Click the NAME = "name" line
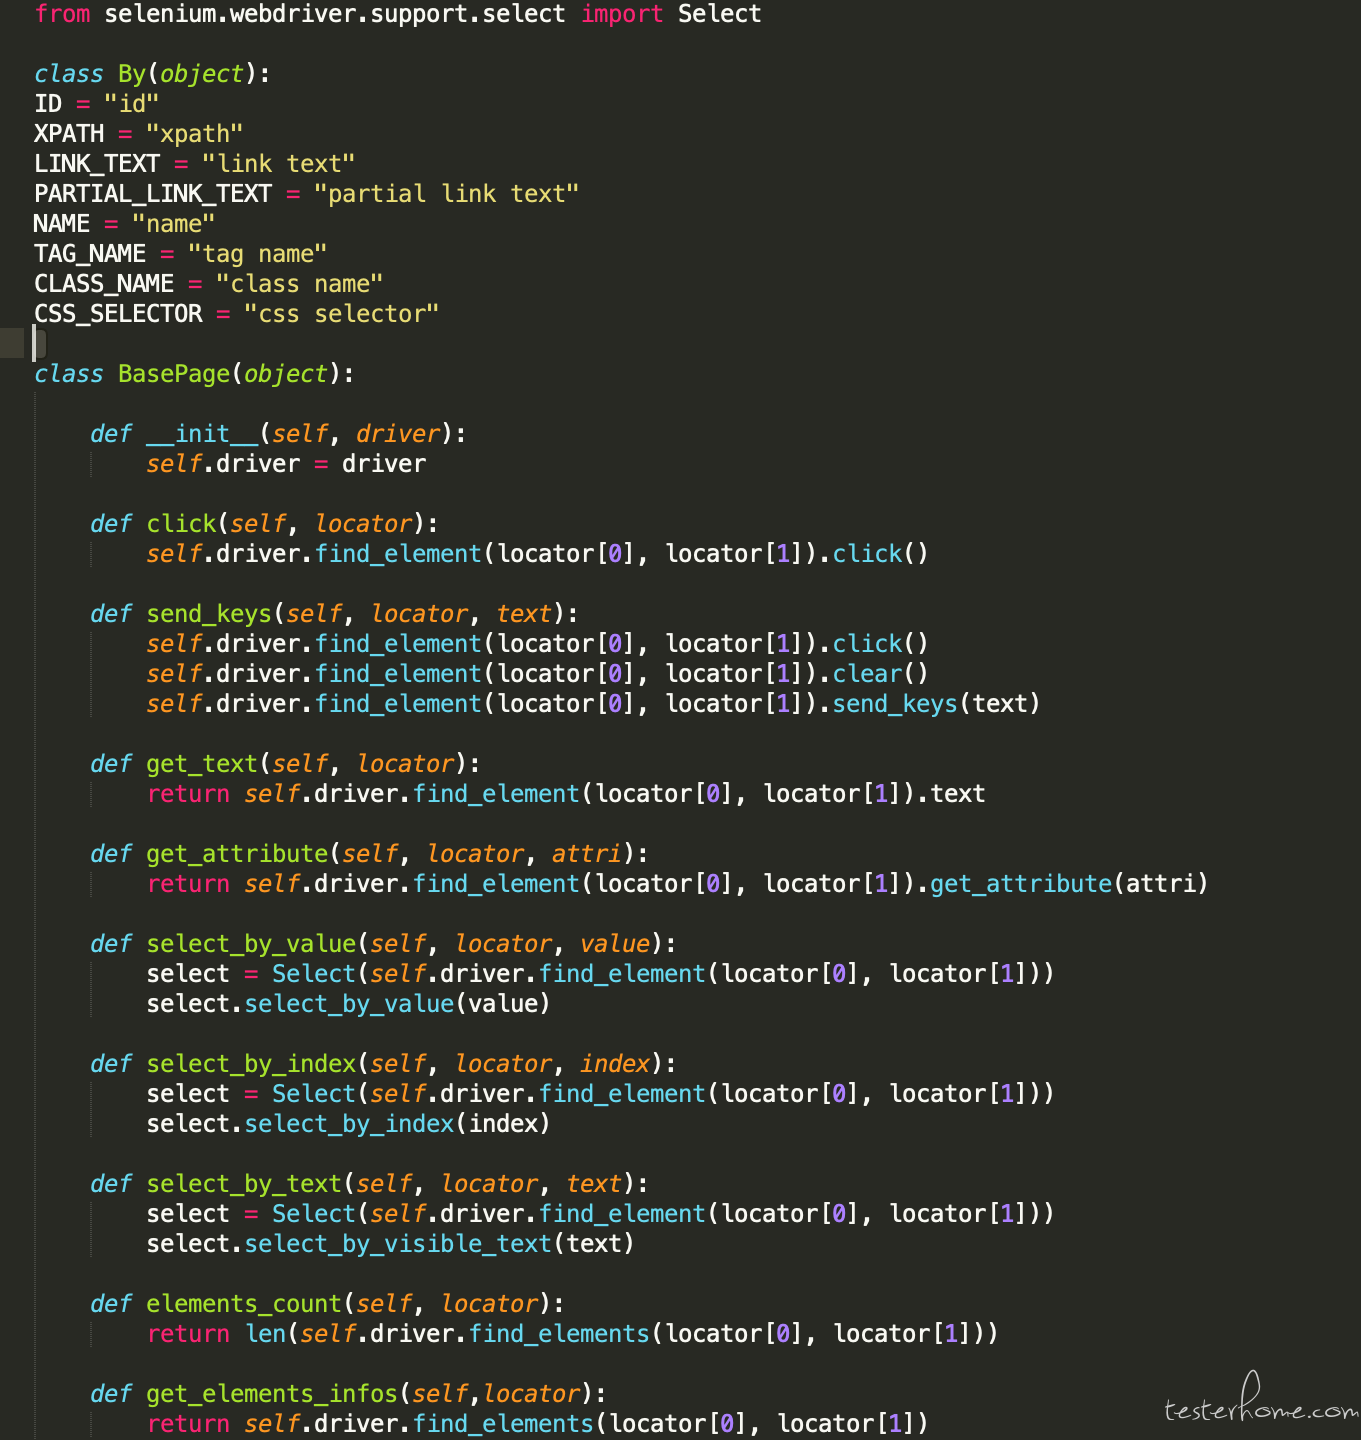Viewport: 1361px width, 1440px height. tap(125, 224)
